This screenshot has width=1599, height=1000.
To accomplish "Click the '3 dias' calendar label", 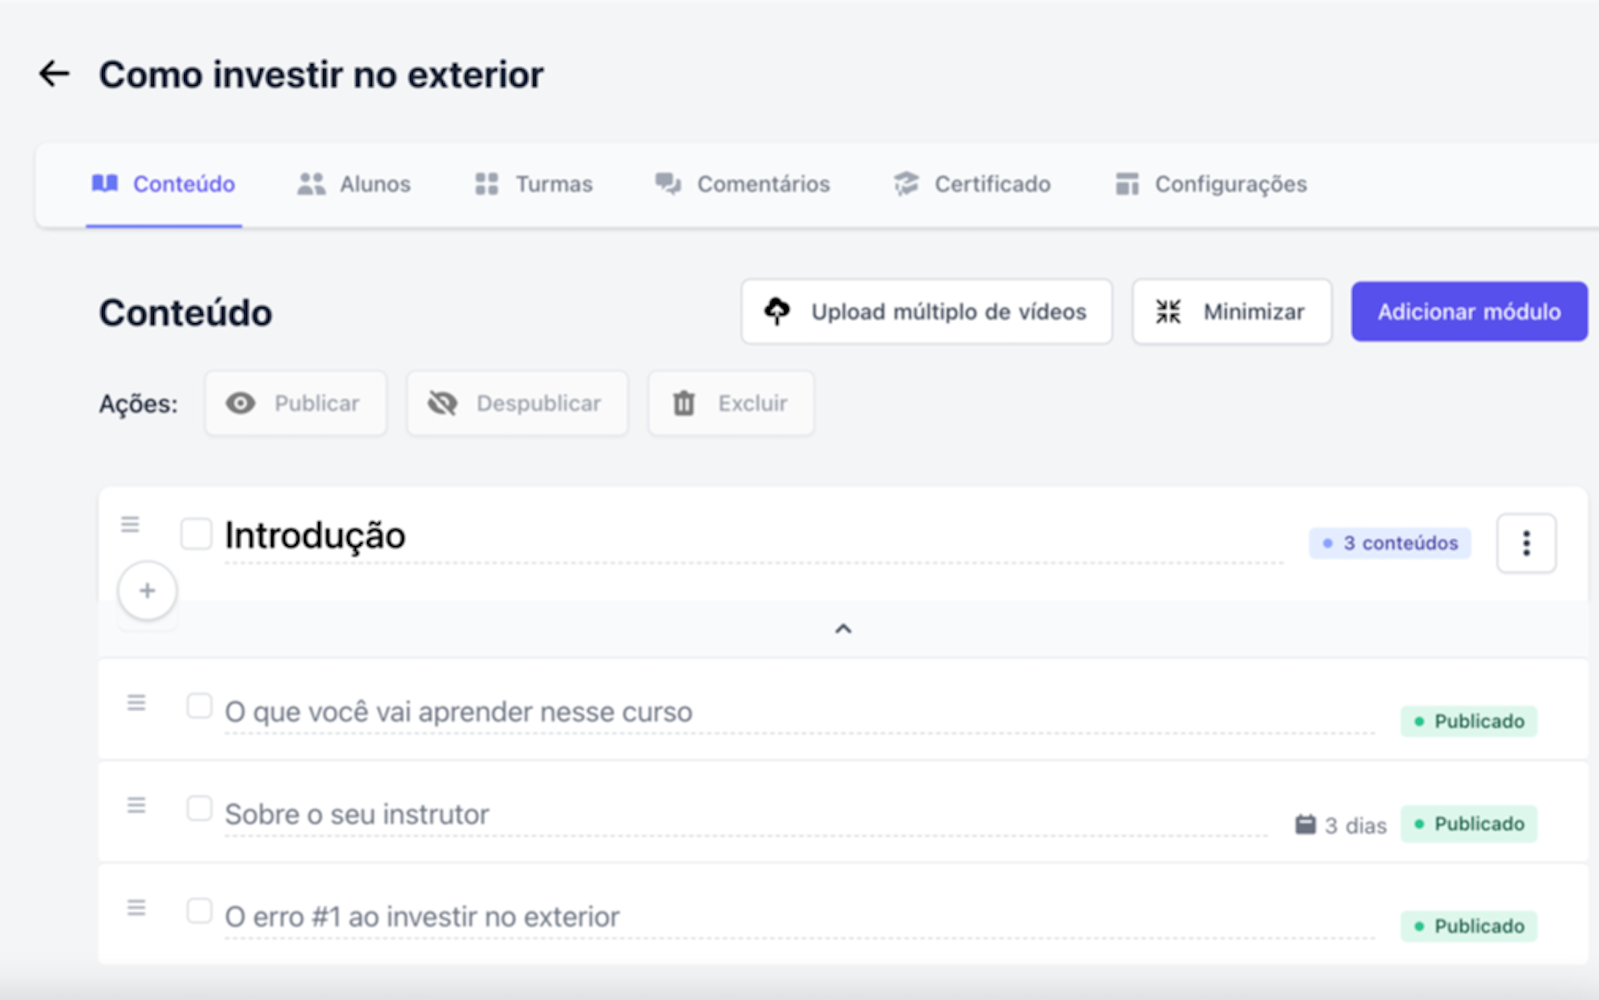I will [x=1341, y=826].
